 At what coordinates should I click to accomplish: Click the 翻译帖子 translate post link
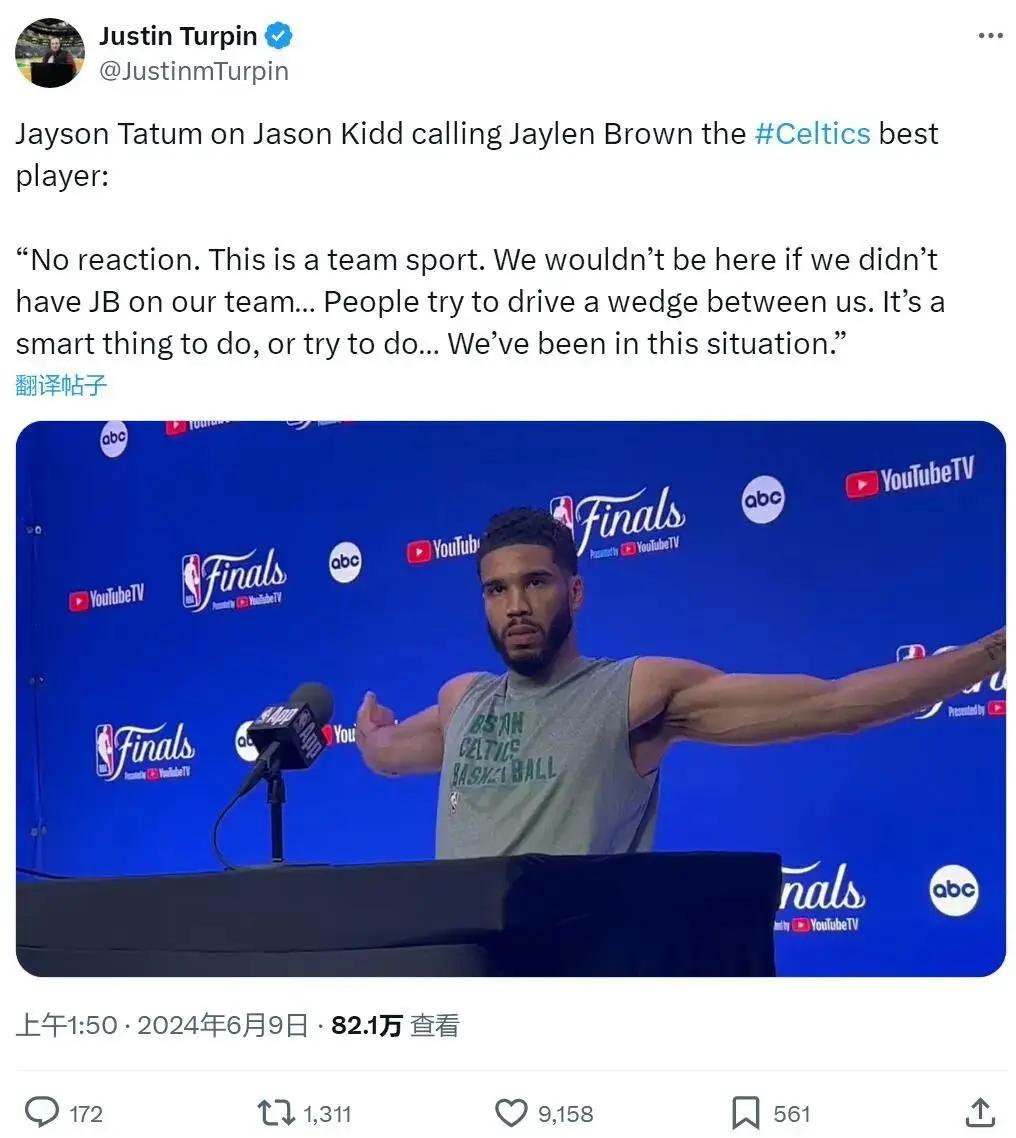61,385
